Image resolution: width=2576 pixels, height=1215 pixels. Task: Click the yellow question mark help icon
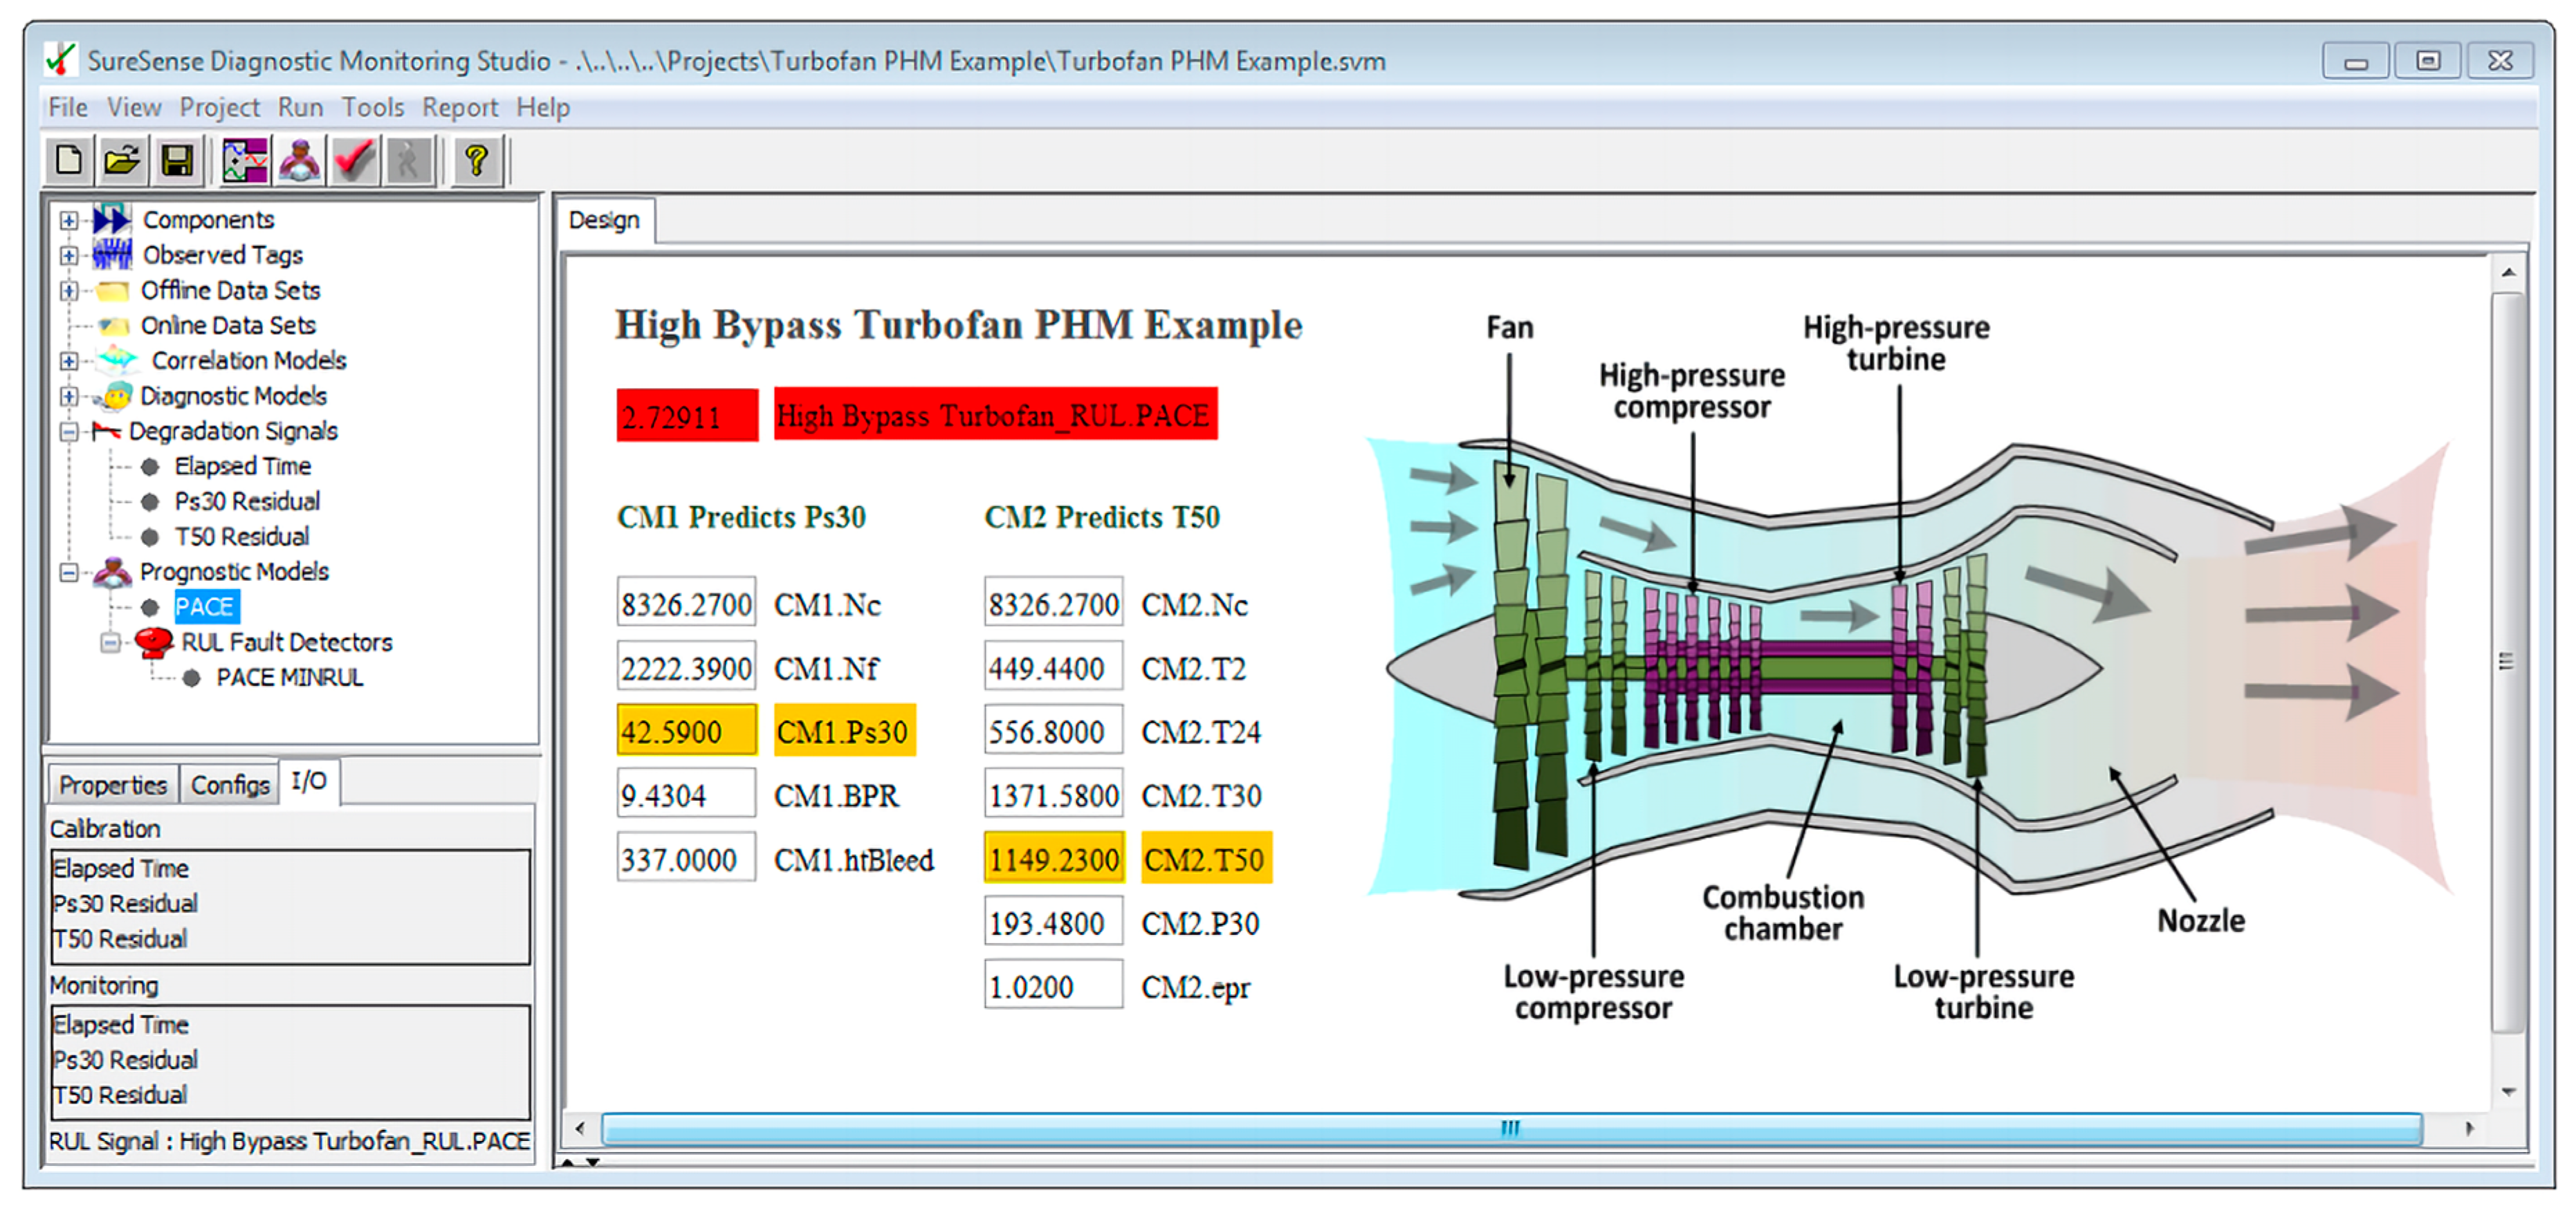pos(476,160)
